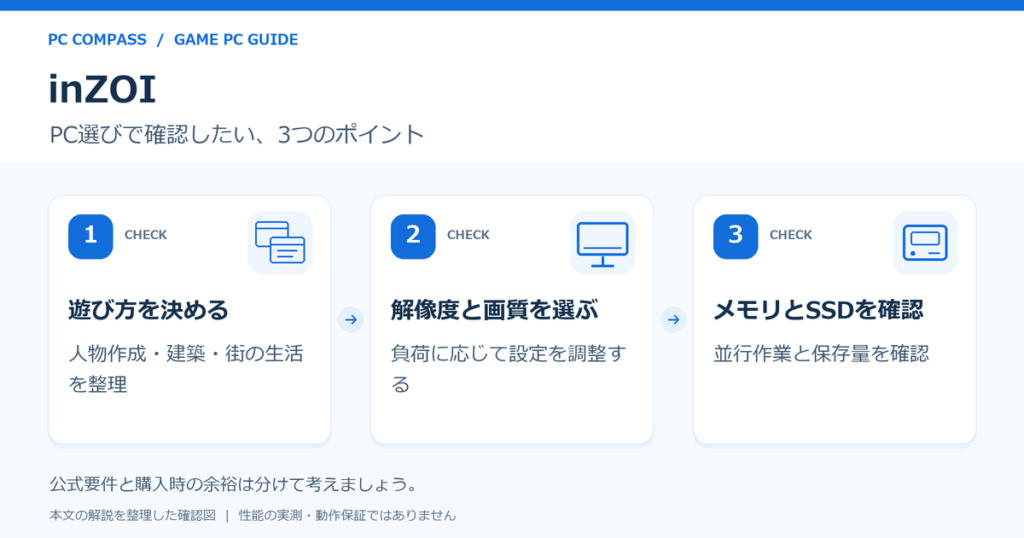
Task: Open the PC COMPASS breadcrumb link
Action: (97, 40)
